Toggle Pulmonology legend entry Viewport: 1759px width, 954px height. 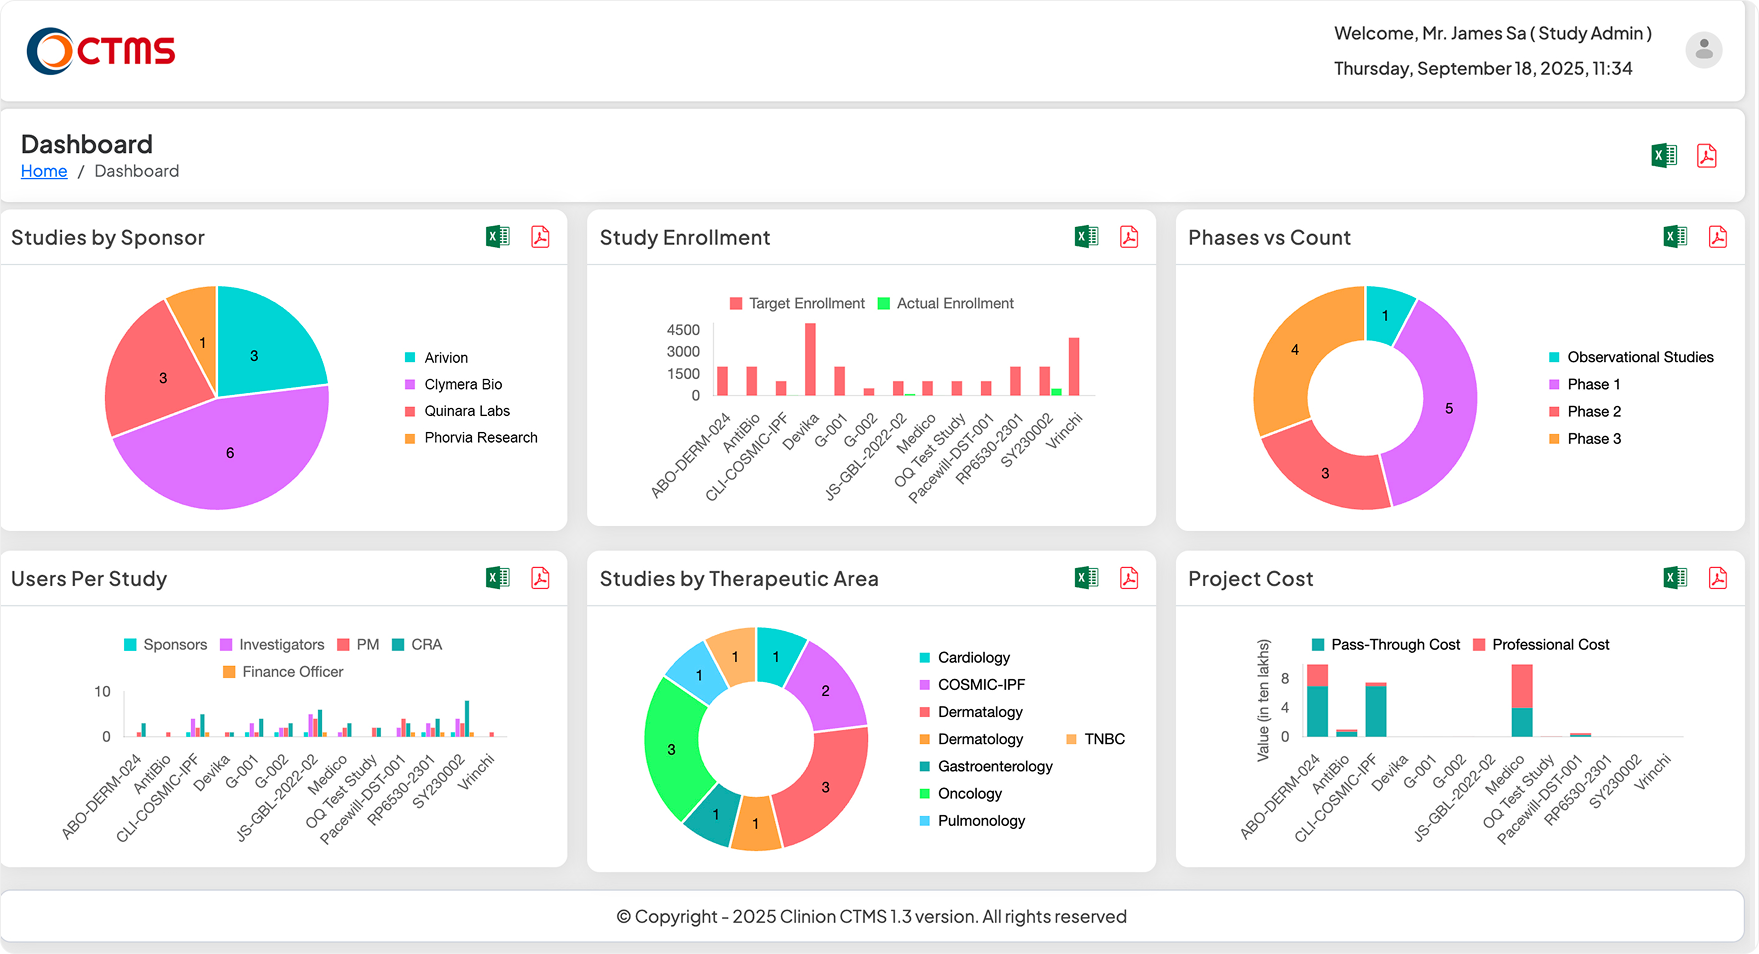[972, 820]
